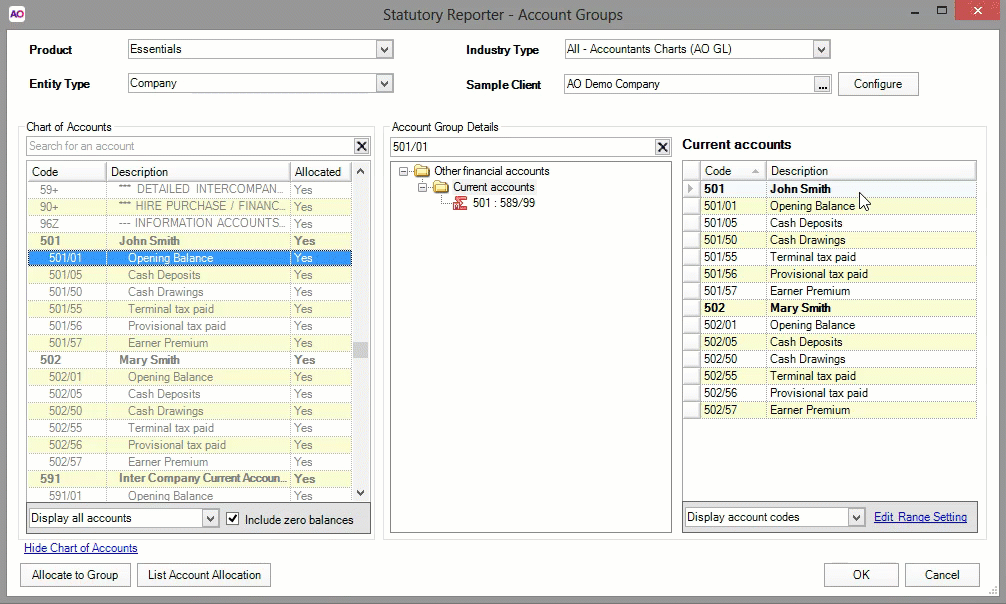
Task: Open the Edit Range Setting link
Action: [920, 517]
